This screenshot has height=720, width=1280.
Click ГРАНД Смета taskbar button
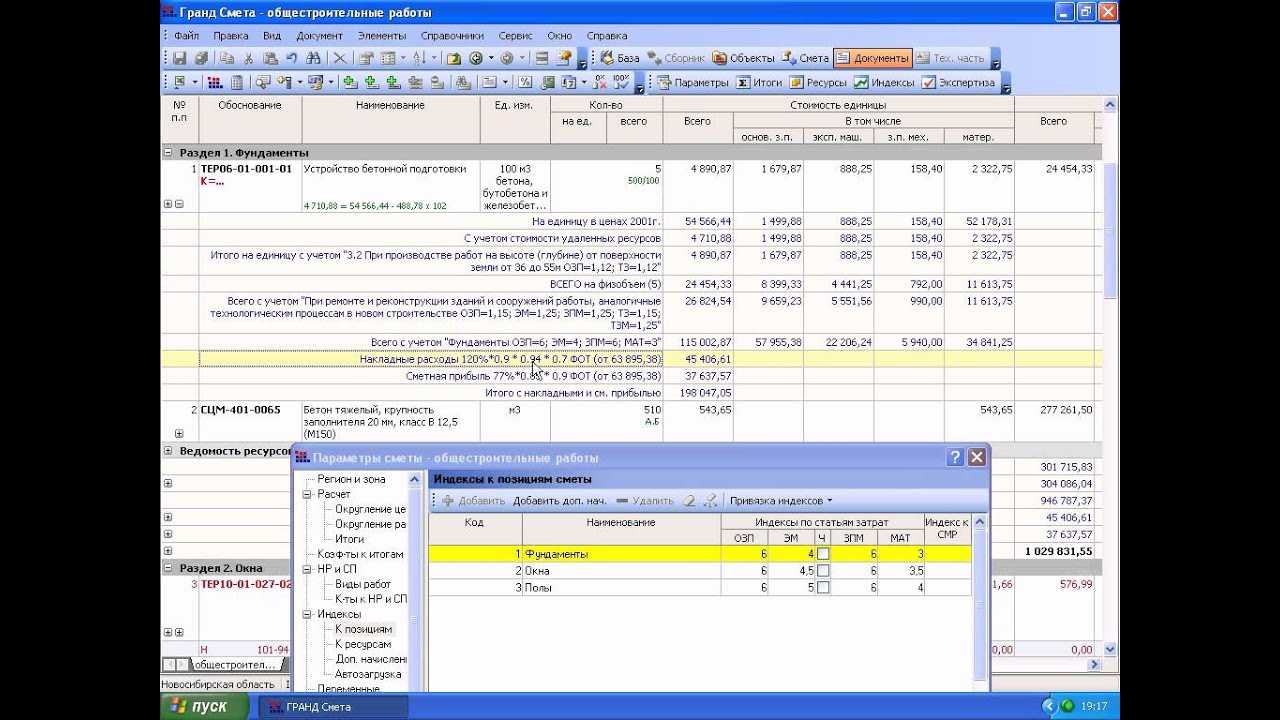[x=334, y=706]
